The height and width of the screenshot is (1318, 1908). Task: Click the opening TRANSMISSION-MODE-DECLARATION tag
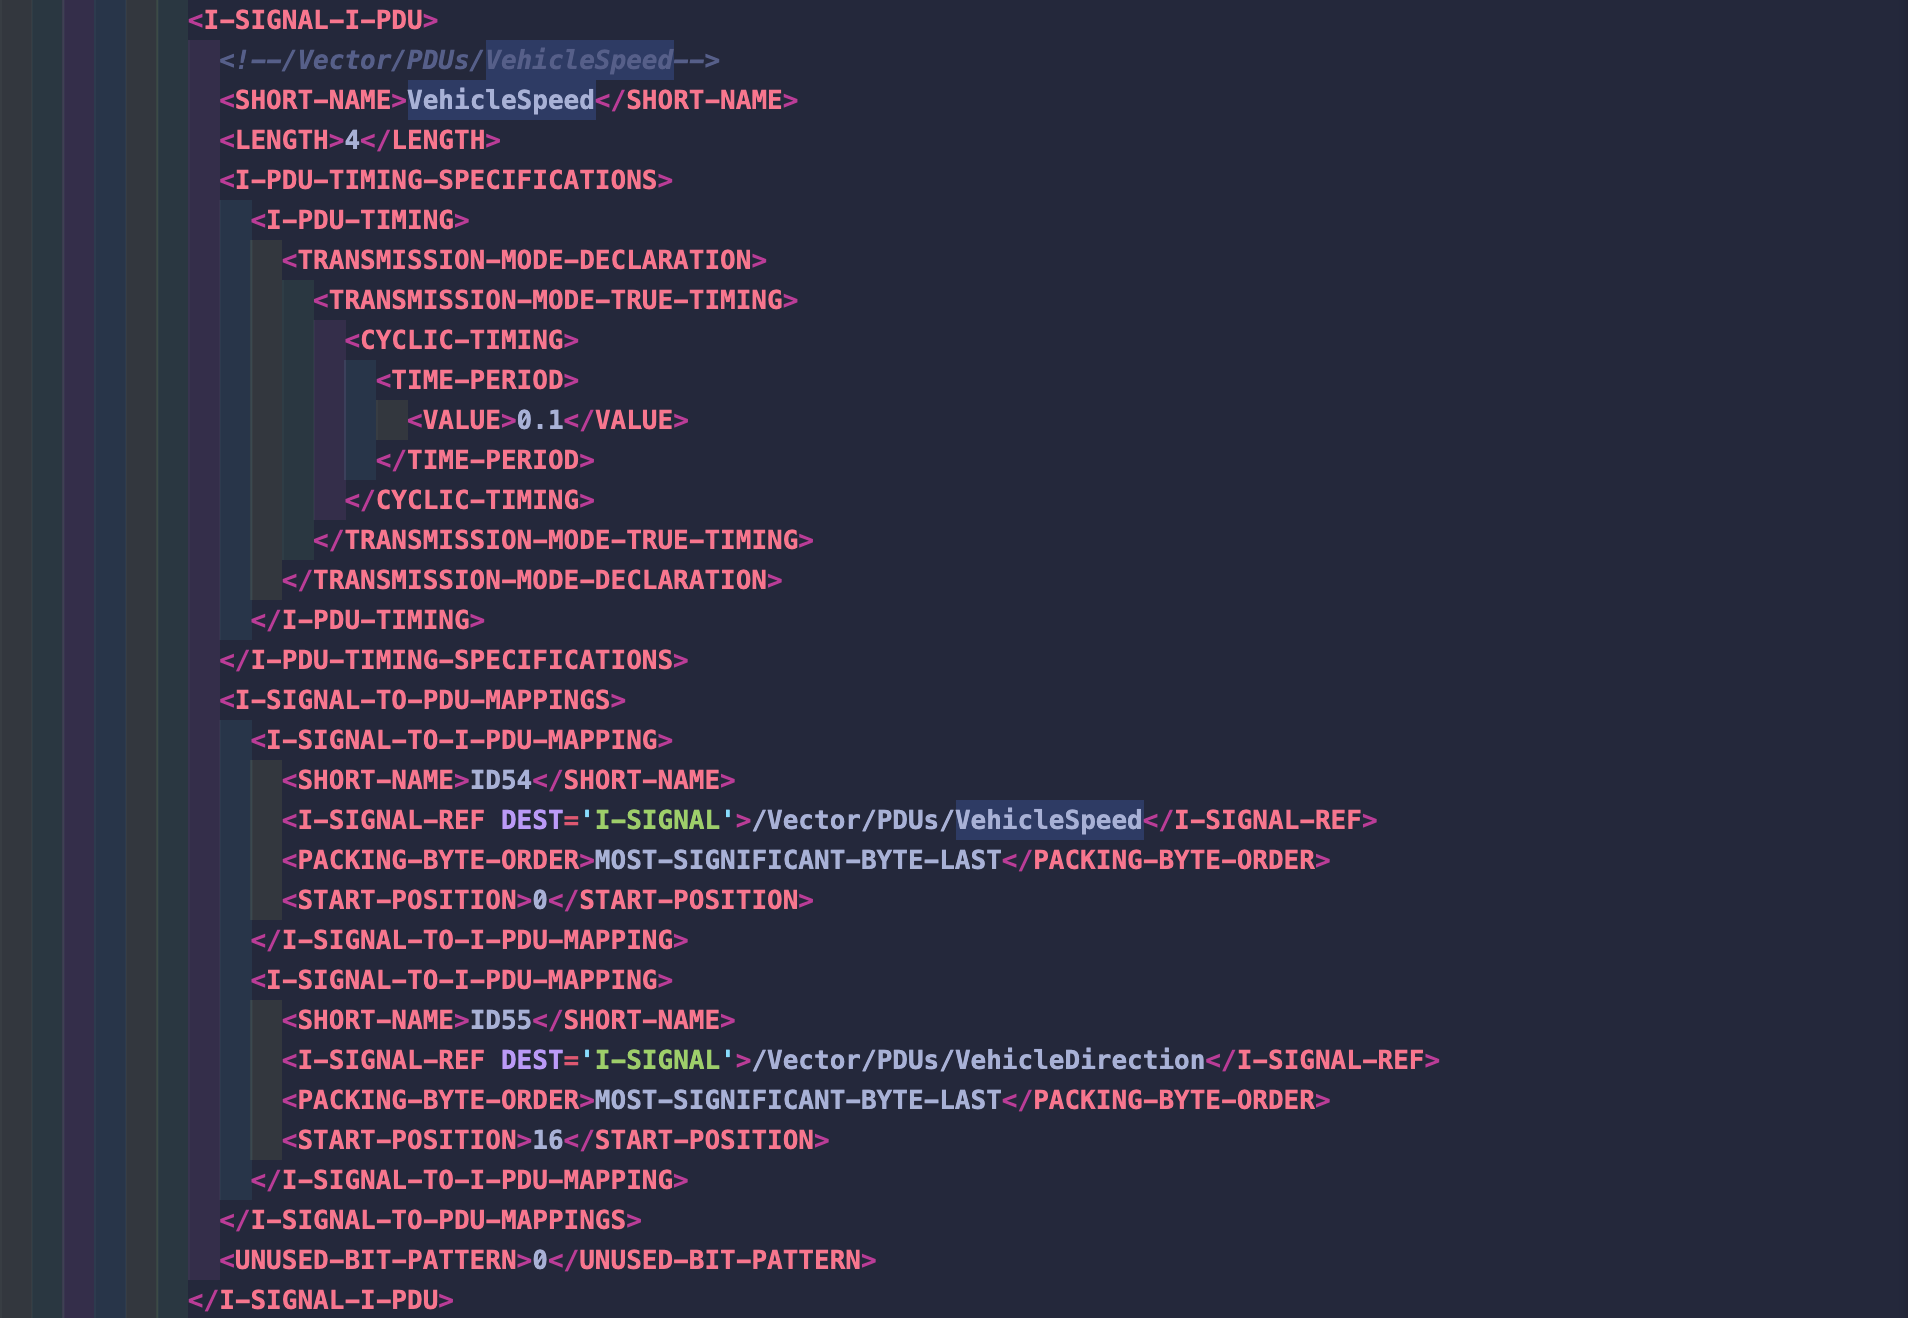524,260
